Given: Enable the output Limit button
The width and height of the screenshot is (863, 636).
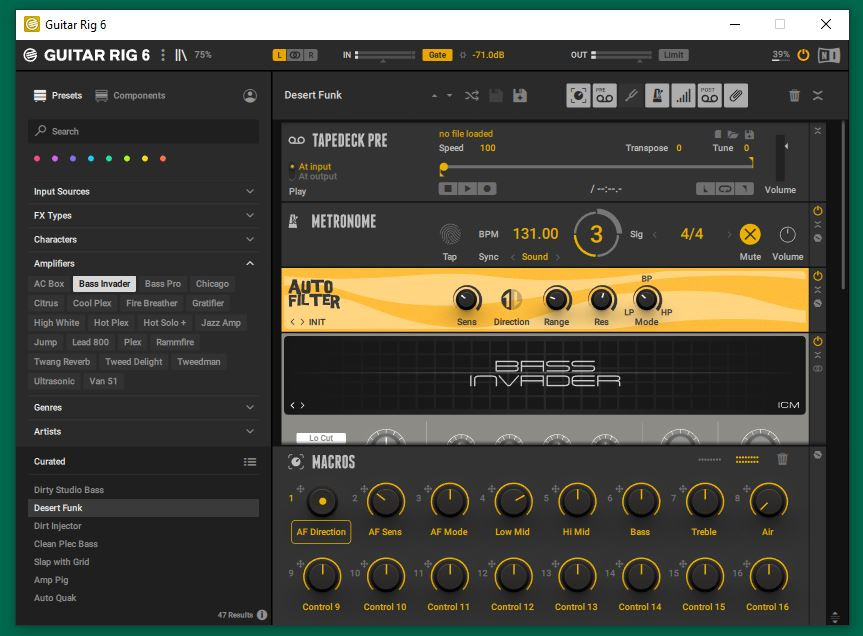Looking at the screenshot, I should tap(674, 55).
